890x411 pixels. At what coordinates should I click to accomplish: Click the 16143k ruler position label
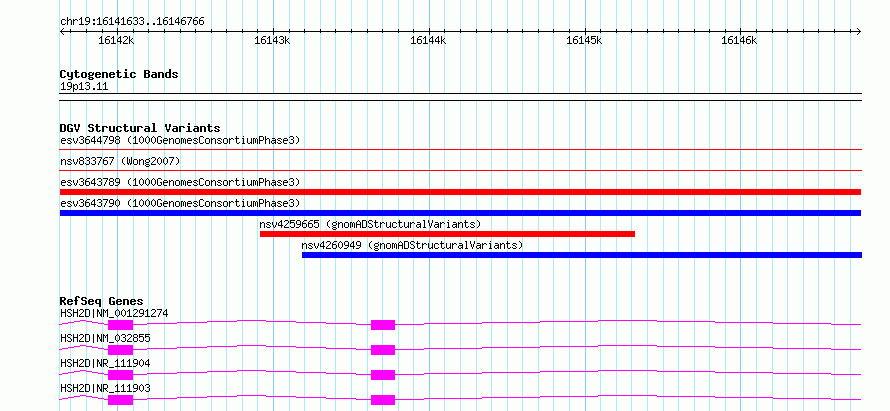[x=272, y=40]
